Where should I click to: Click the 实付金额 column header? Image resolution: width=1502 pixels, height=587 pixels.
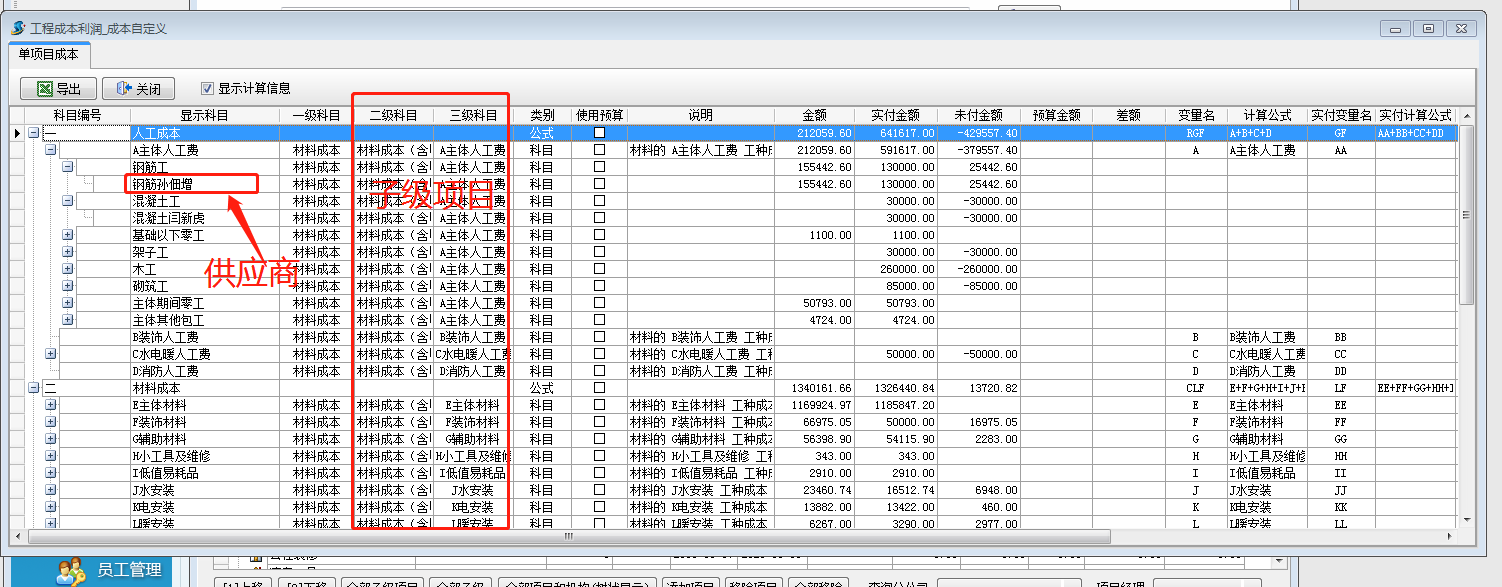pyautogui.click(x=895, y=115)
